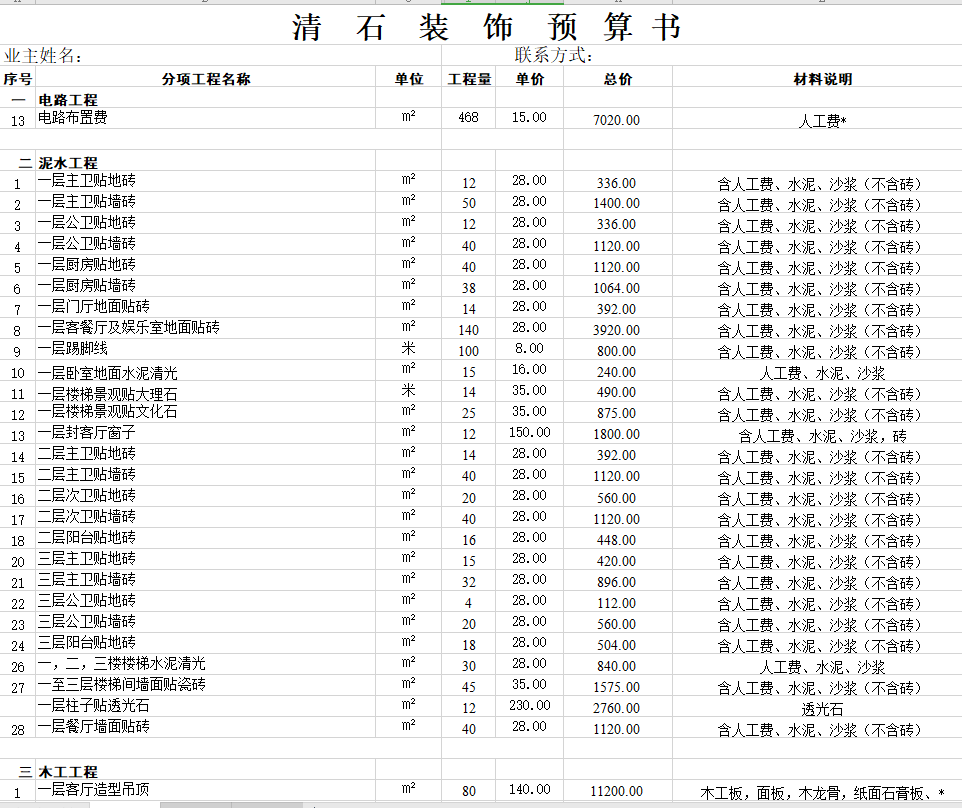962x808 pixels.
Task: Select the 单价 header cell
Action: tap(529, 79)
